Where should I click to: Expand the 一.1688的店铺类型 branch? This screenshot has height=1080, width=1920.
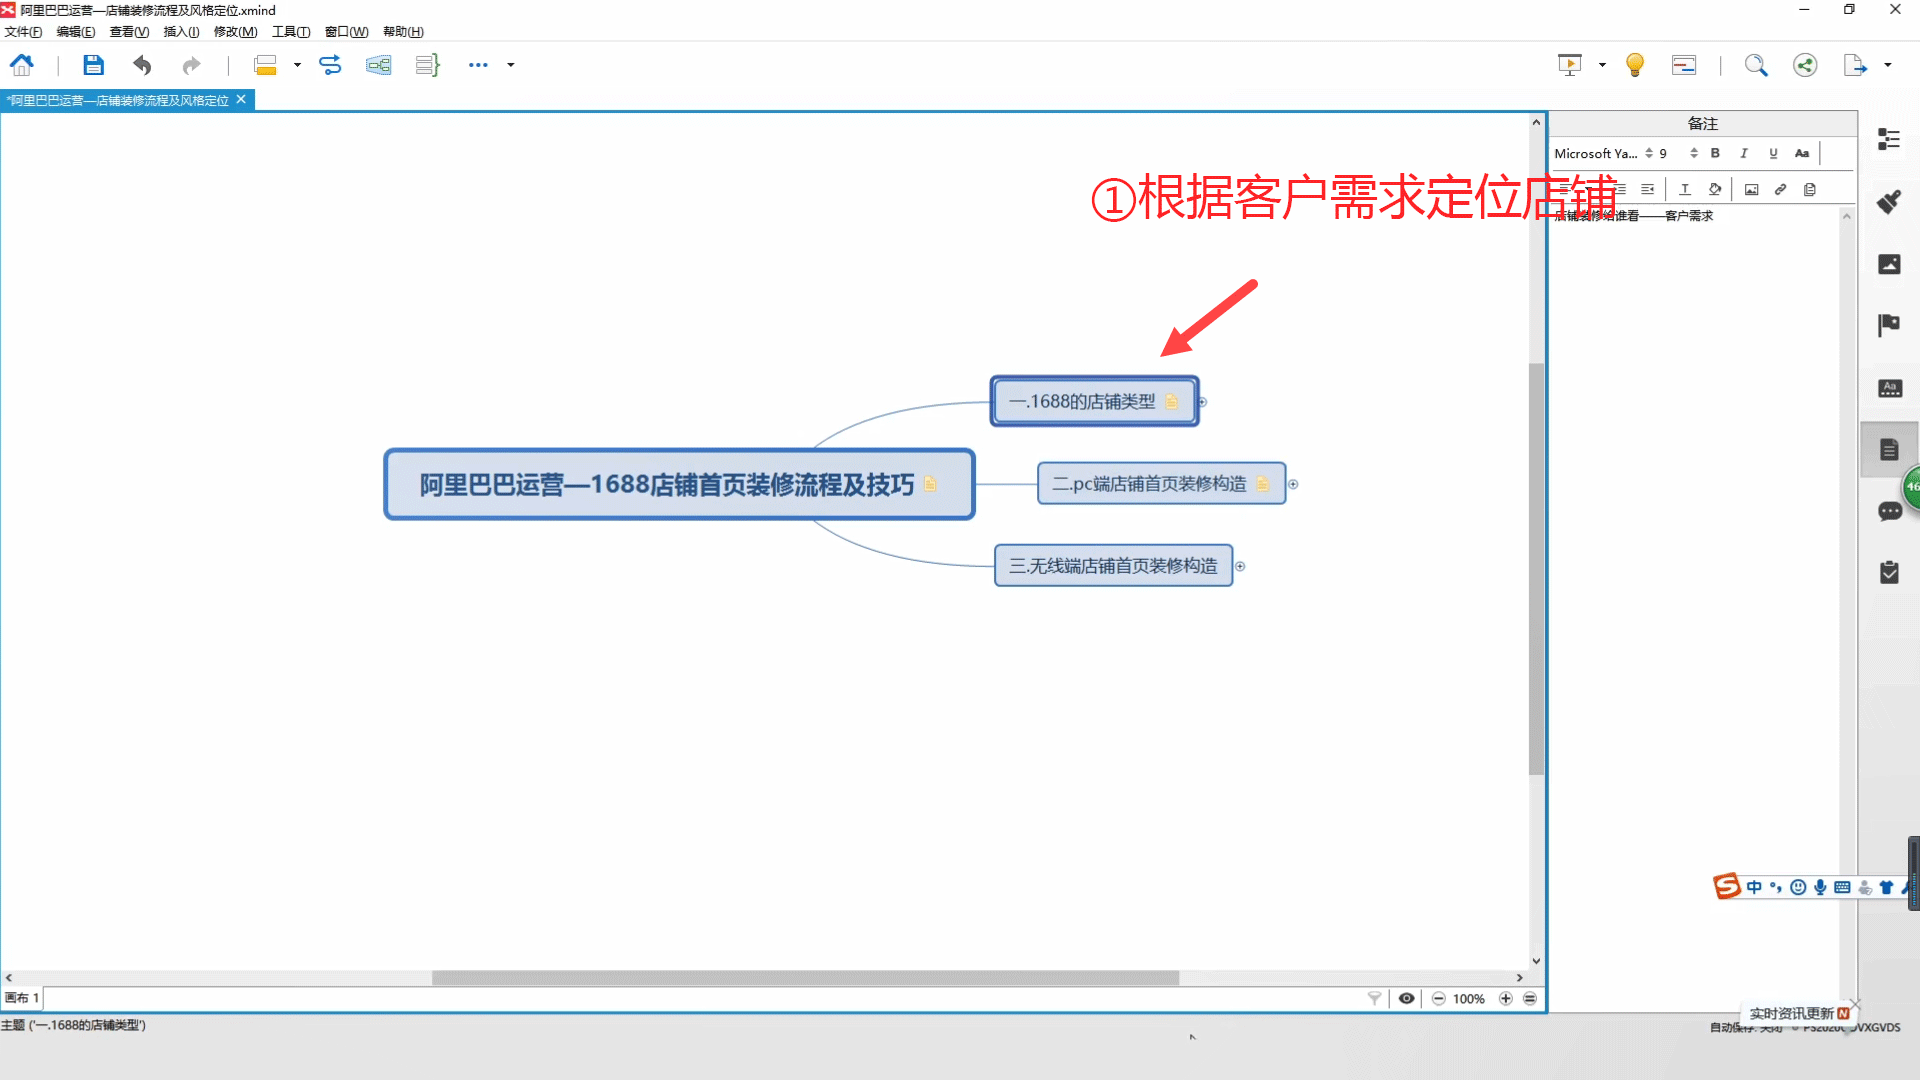(x=1203, y=402)
